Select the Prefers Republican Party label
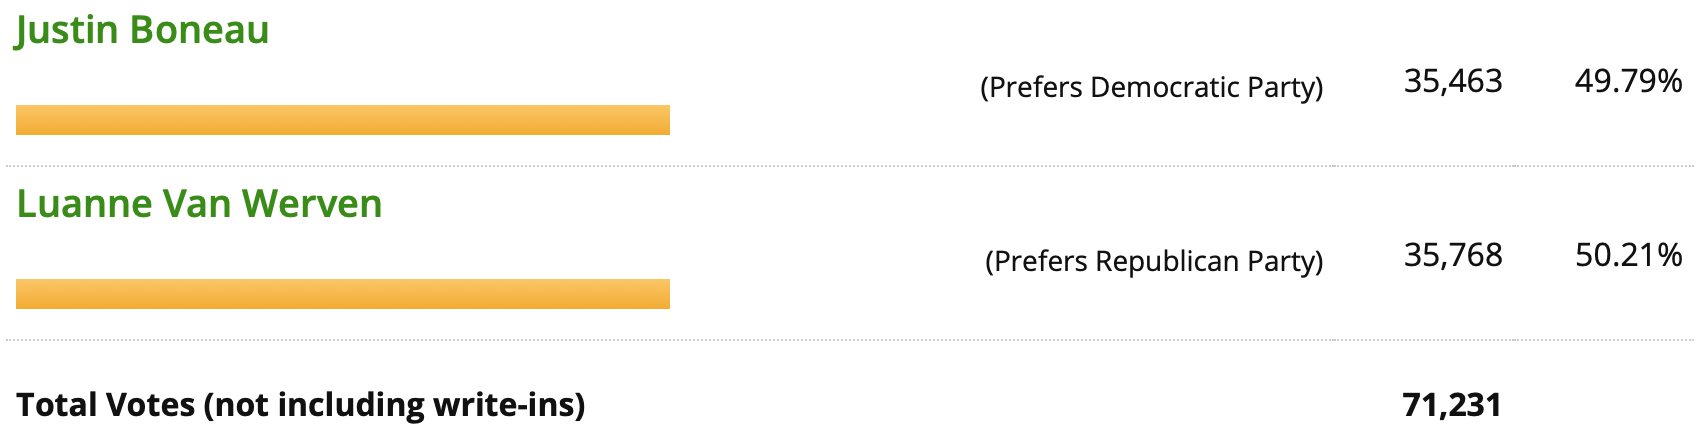The width and height of the screenshot is (1700, 438). coord(1154,262)
